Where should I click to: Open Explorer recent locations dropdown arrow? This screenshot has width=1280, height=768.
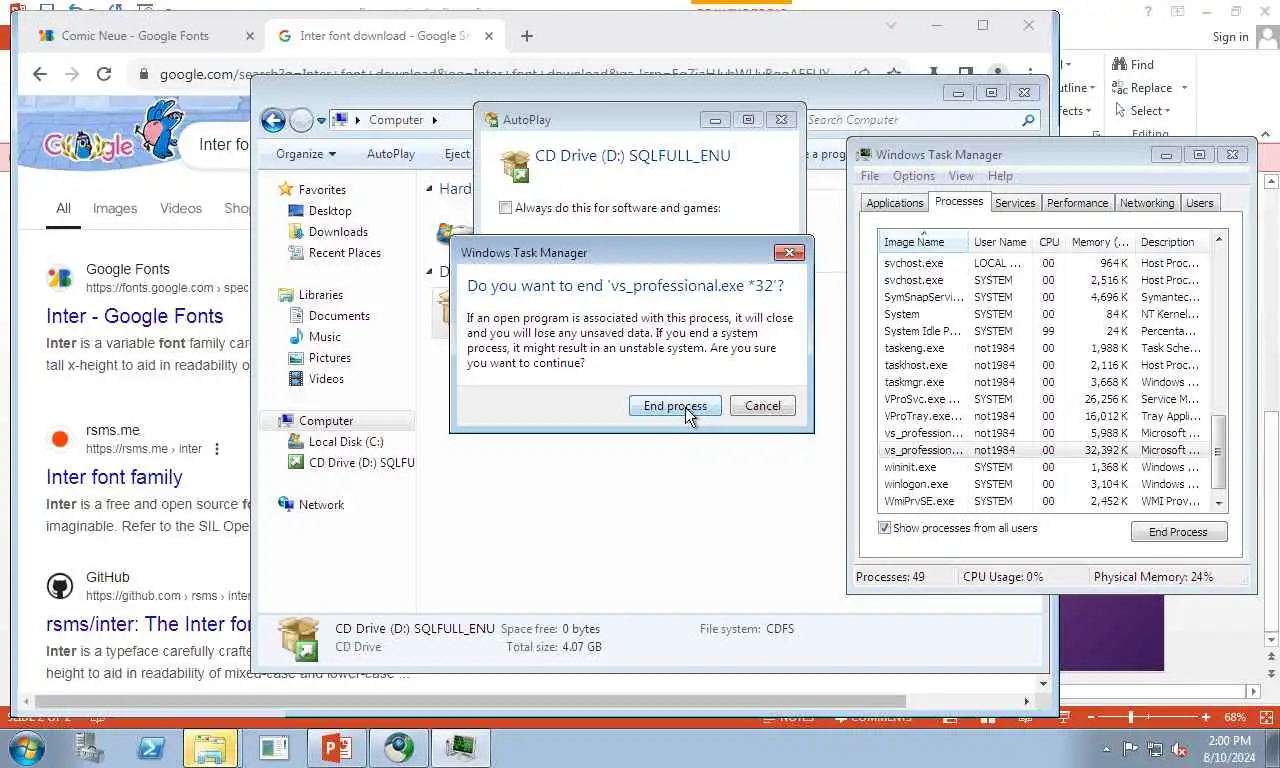click(x=321, y=120)
